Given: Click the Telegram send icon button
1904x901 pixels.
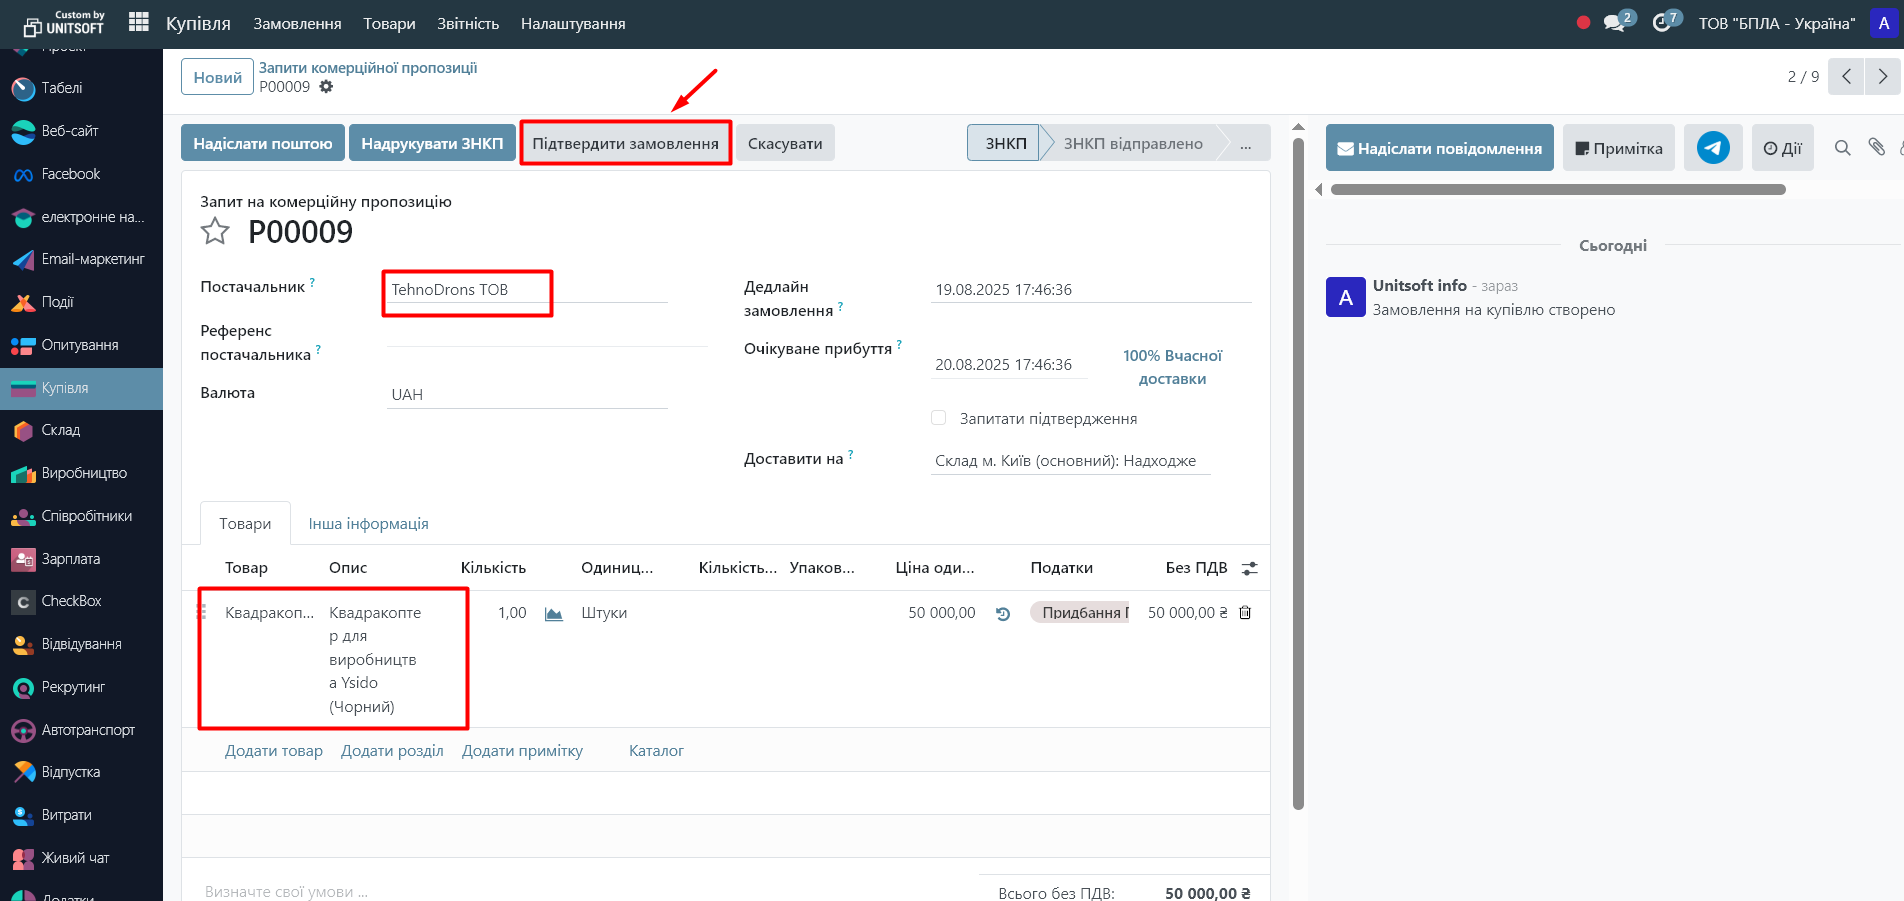Looking at the screenshot, I should 1712,148.
